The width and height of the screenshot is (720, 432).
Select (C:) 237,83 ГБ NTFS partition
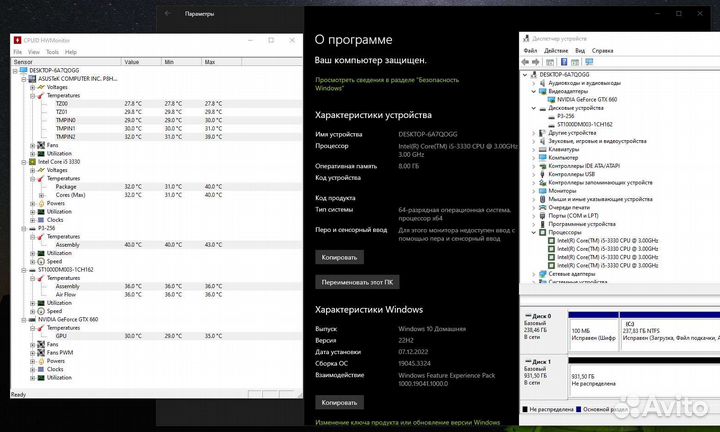click(x=670, y=332)
